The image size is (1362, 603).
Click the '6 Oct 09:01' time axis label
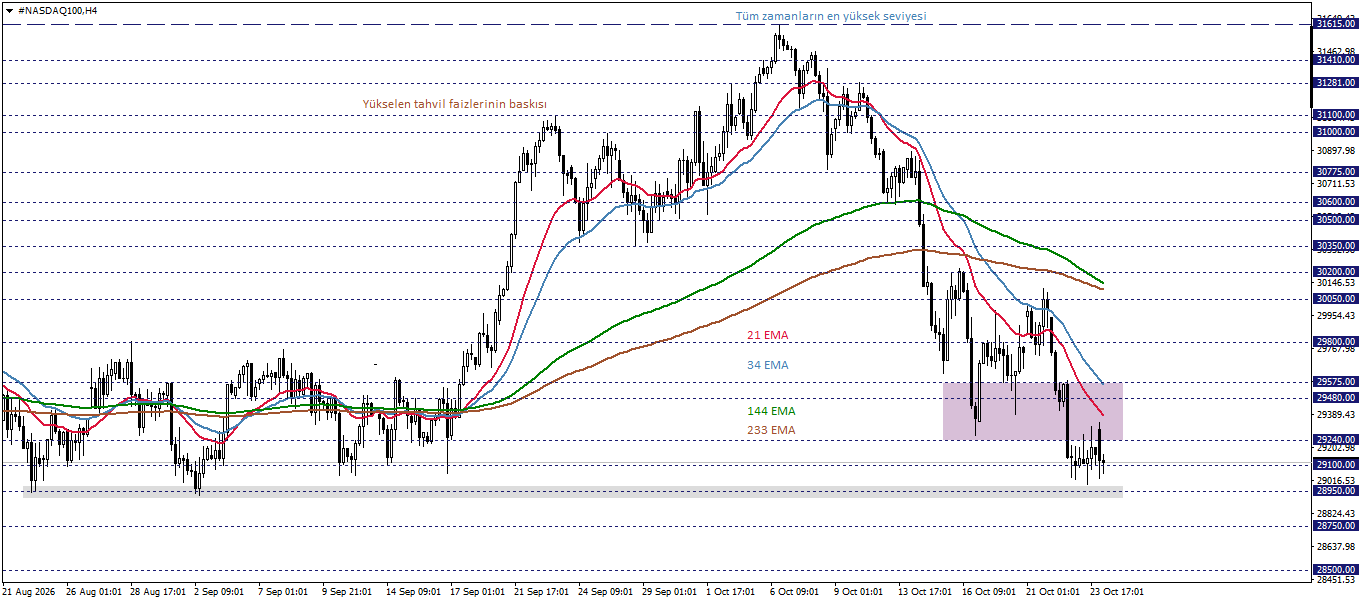(x=795, y=592)
